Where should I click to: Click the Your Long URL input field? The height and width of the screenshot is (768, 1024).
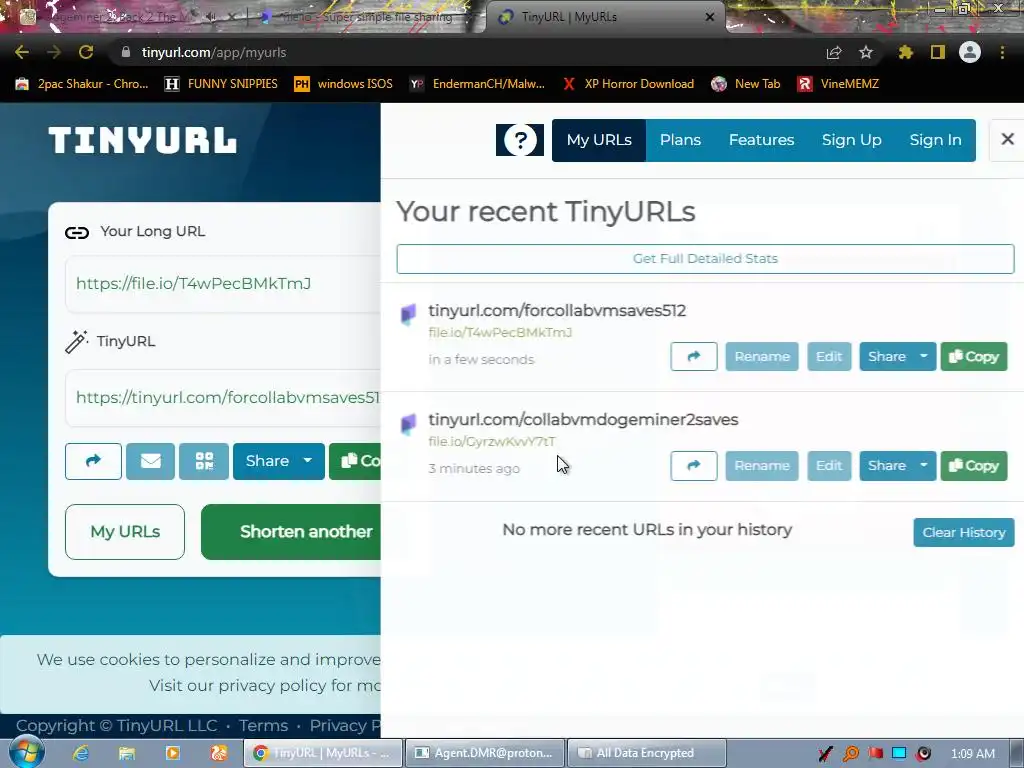point(223,283)
